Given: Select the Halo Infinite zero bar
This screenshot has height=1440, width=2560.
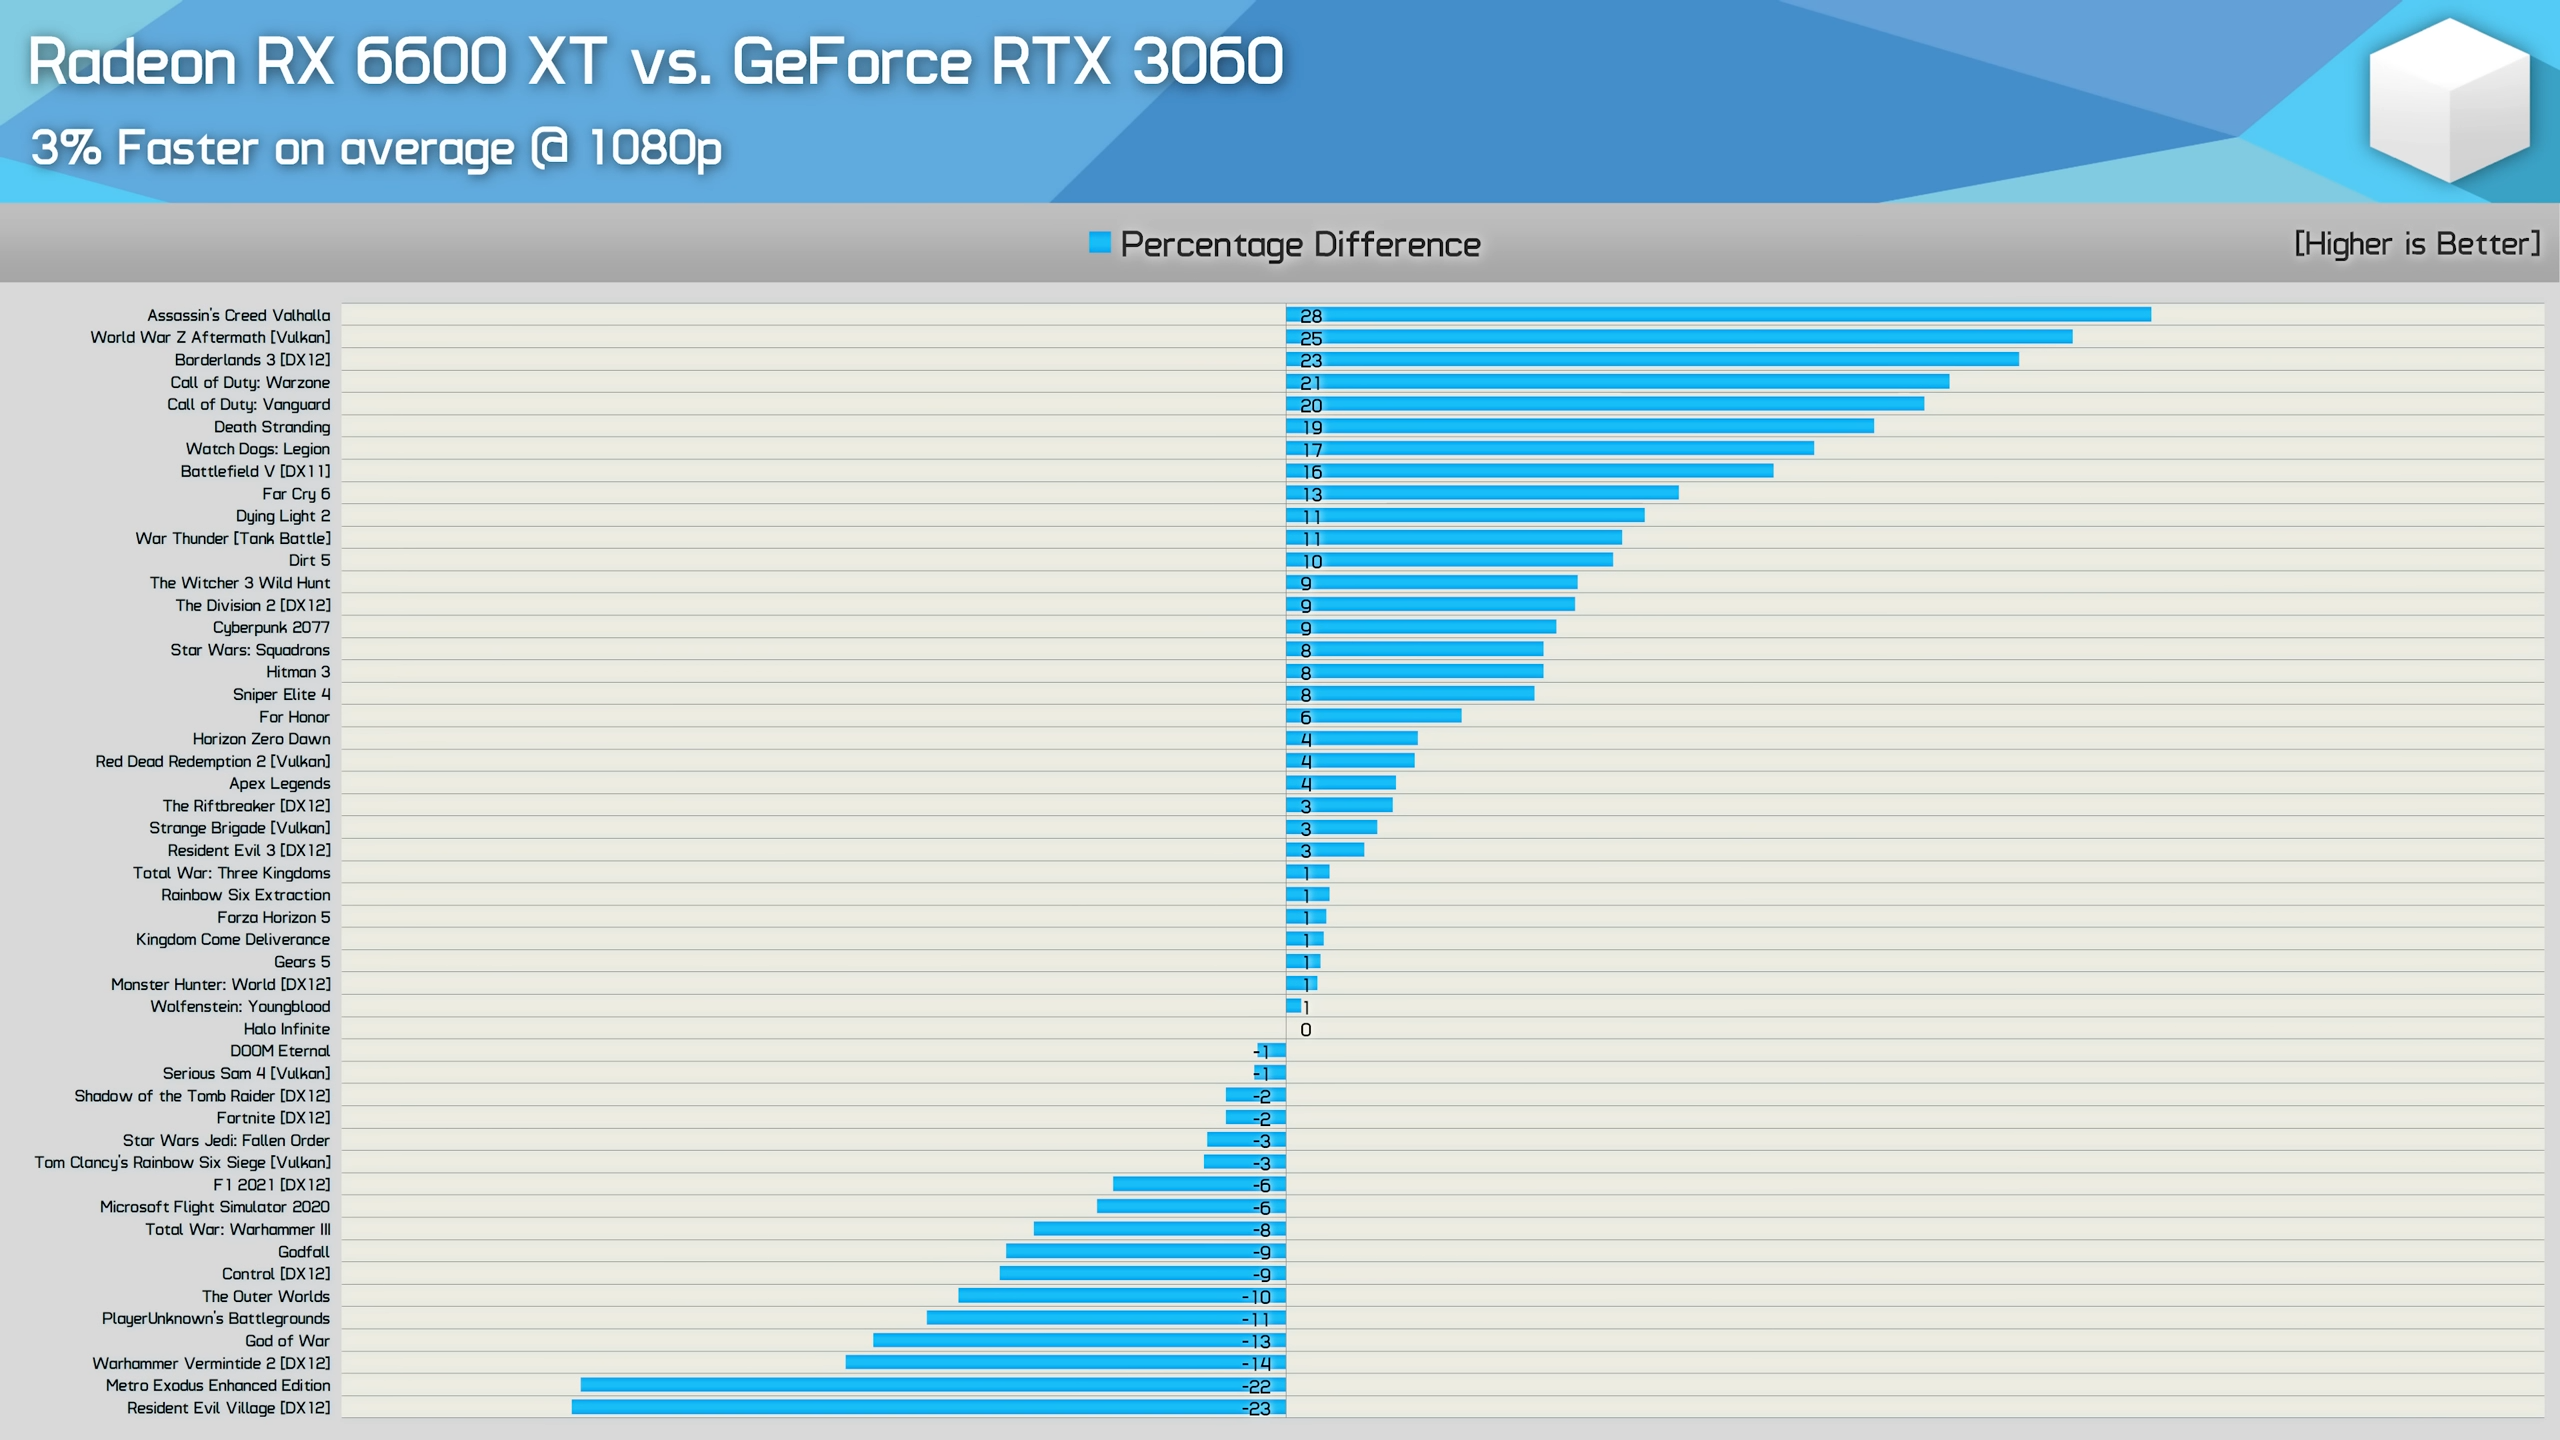Looking at the screenshot, I should click(x=1282, y=1029).
